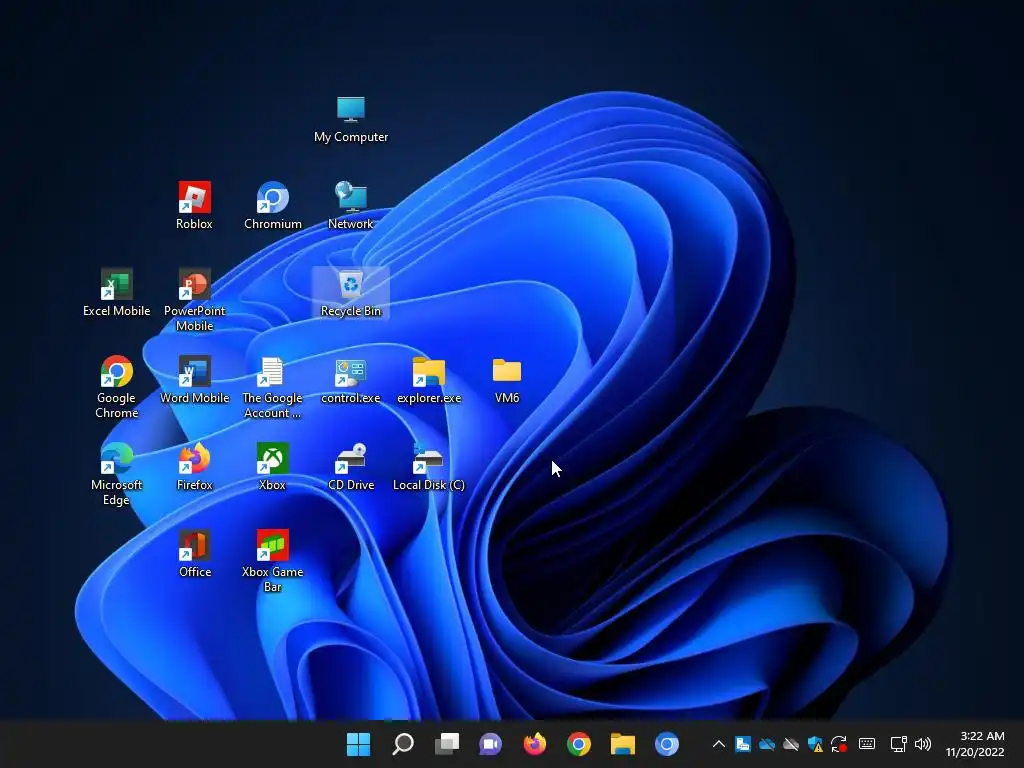Select the CD Drive shortcut
The image size is (1024, 768).
click(x=351, y=467)
